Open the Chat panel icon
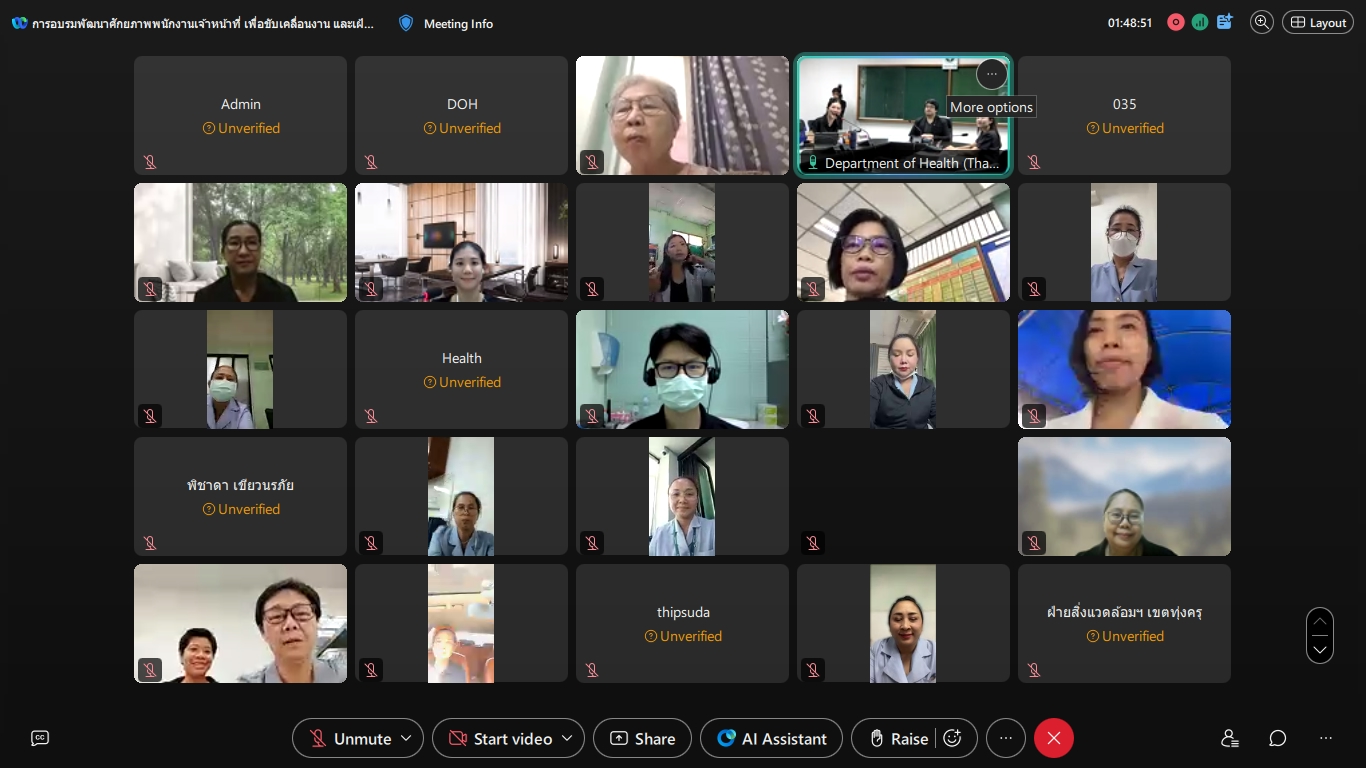1366x768 pixels. [1278, 738]
